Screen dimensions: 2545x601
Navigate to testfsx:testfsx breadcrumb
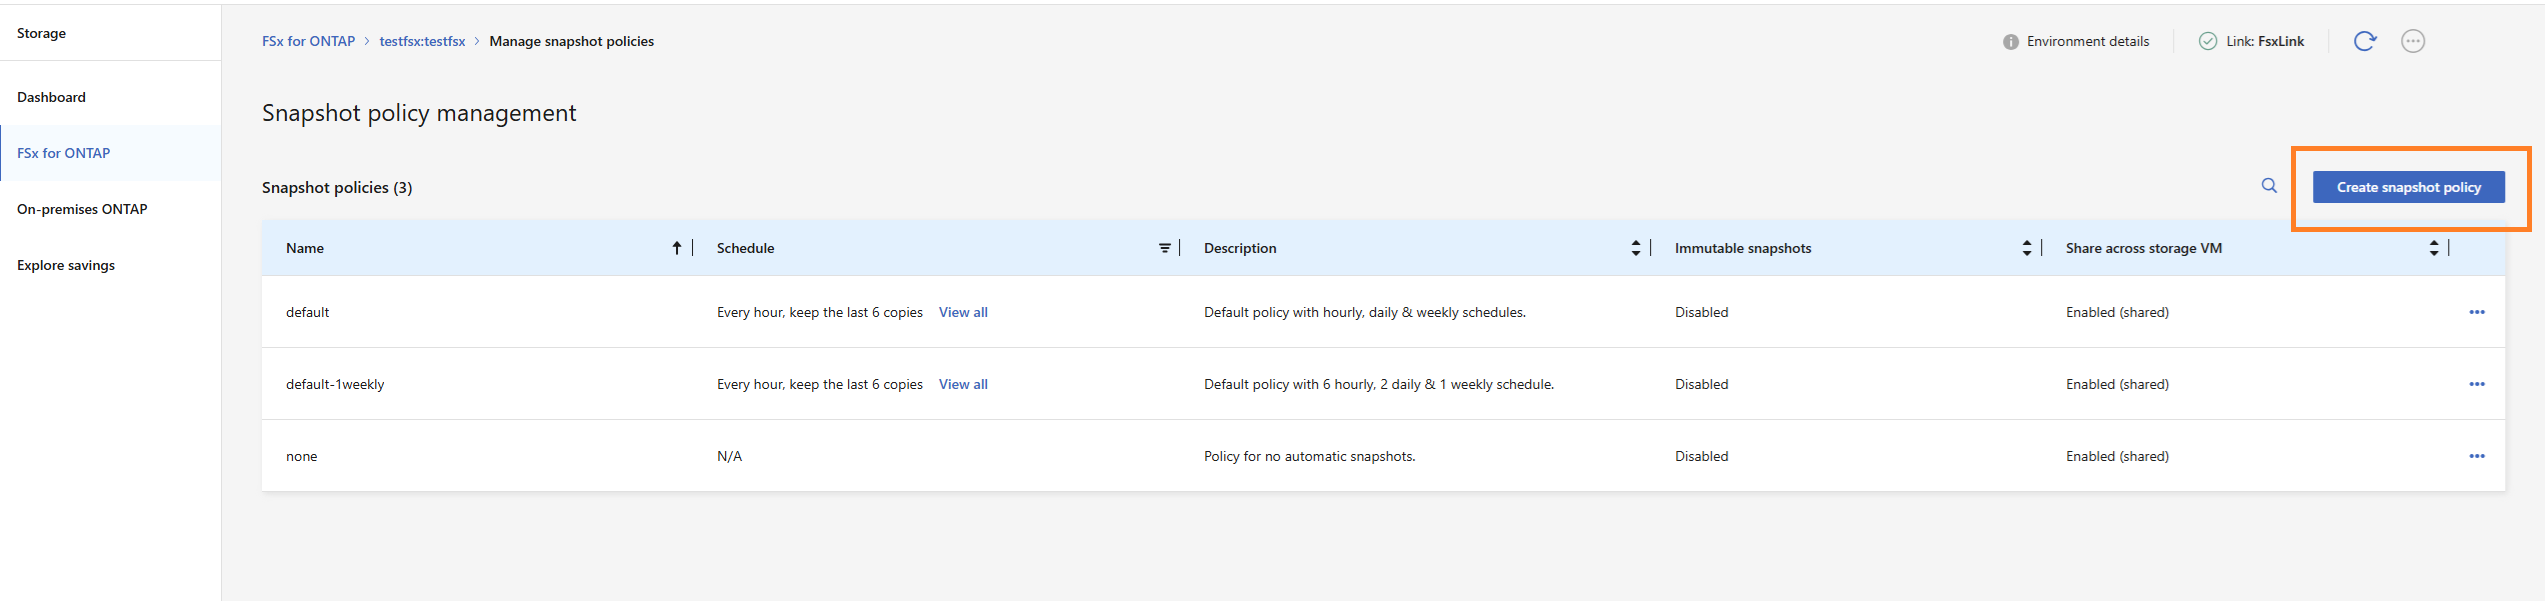(422, 41)
